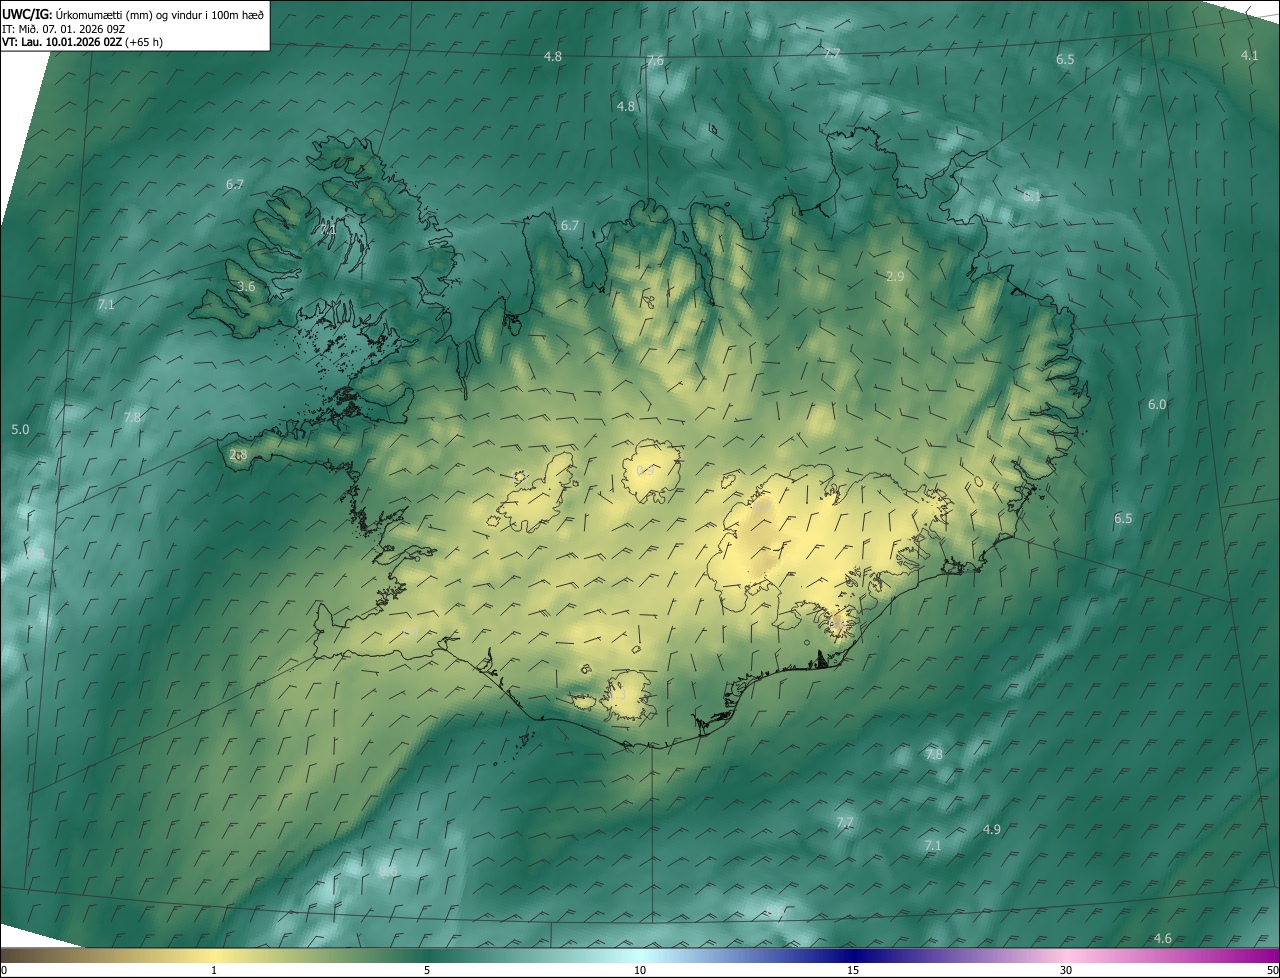Screen dimensions: 1280x978
Task: Click the color scale tick label 50
Action: click(x=1272, y=970)
